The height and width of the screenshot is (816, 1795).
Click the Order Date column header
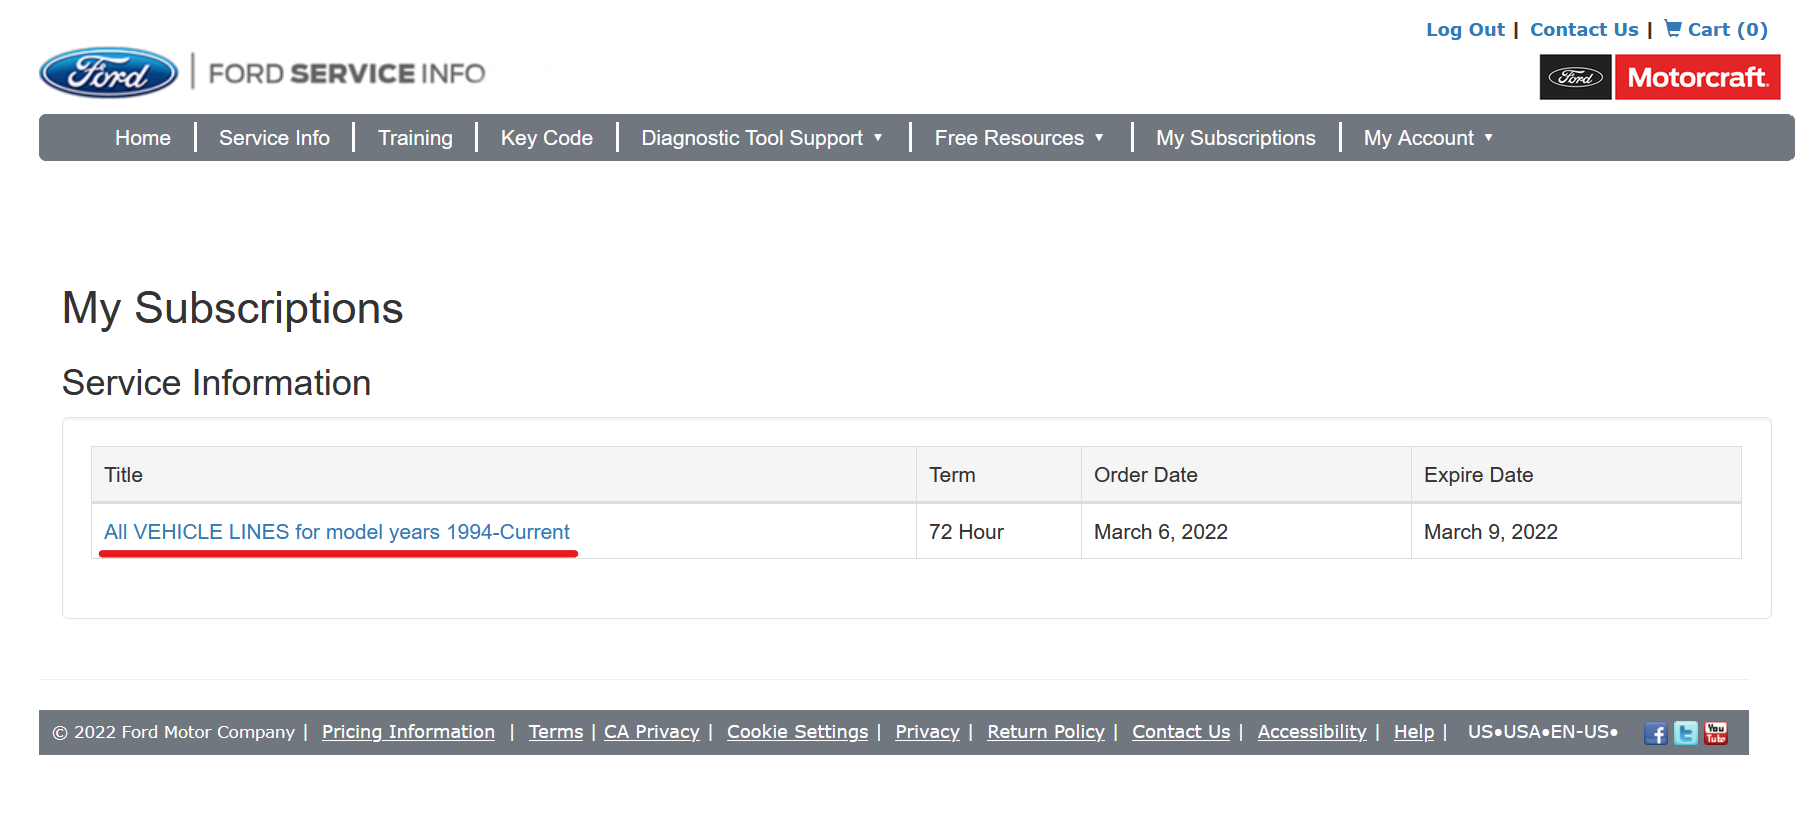tap(1246, 475)
